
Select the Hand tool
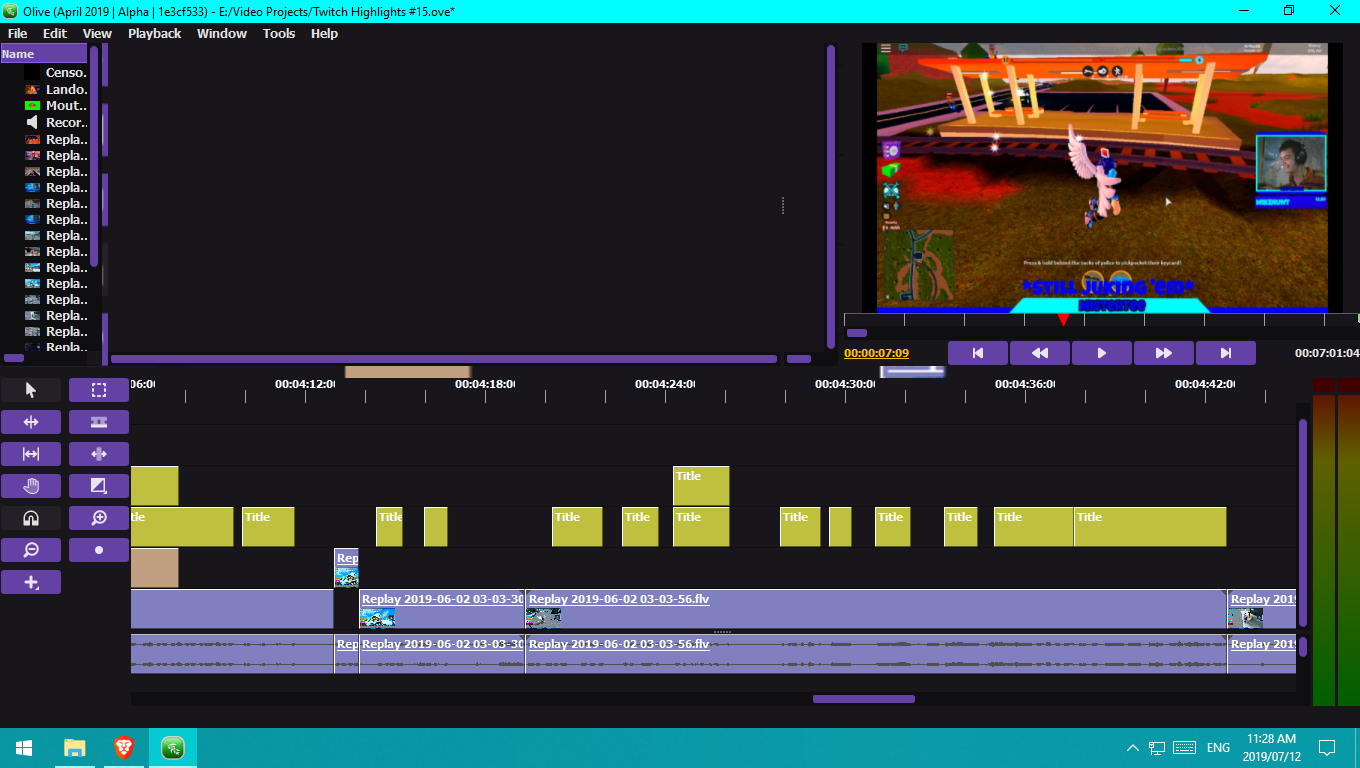[31, 486]
